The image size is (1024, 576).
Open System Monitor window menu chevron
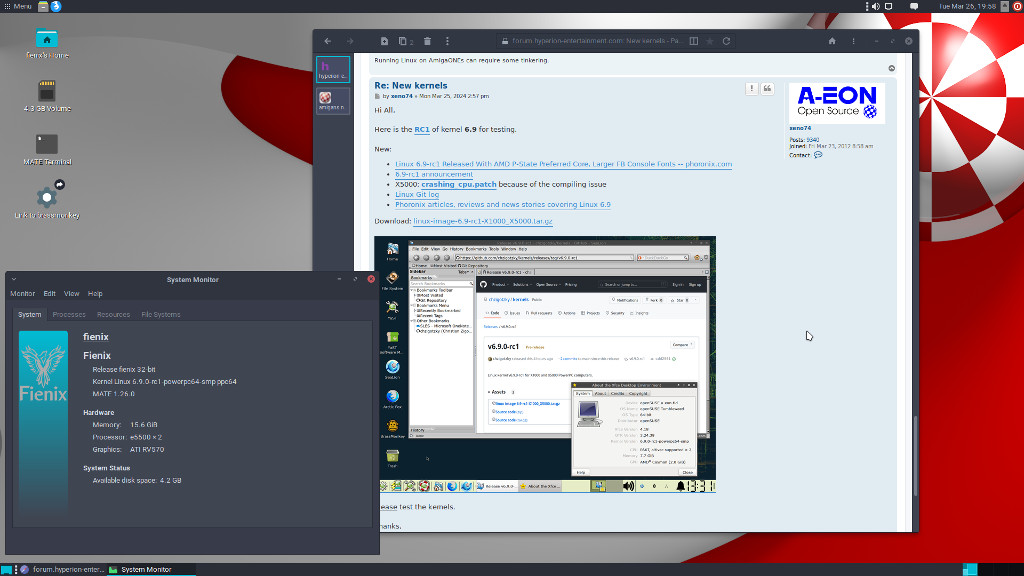pos(14,280)
